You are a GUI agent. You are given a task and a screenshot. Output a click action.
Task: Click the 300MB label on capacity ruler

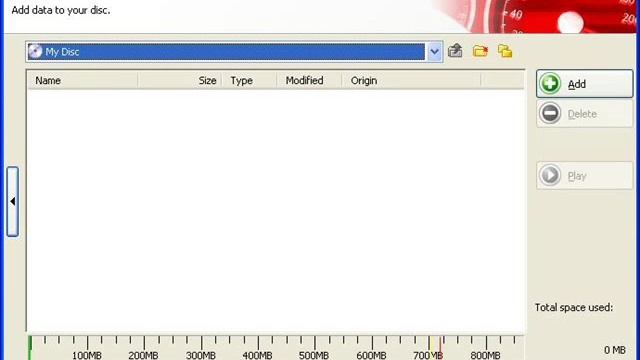[200, 355]
